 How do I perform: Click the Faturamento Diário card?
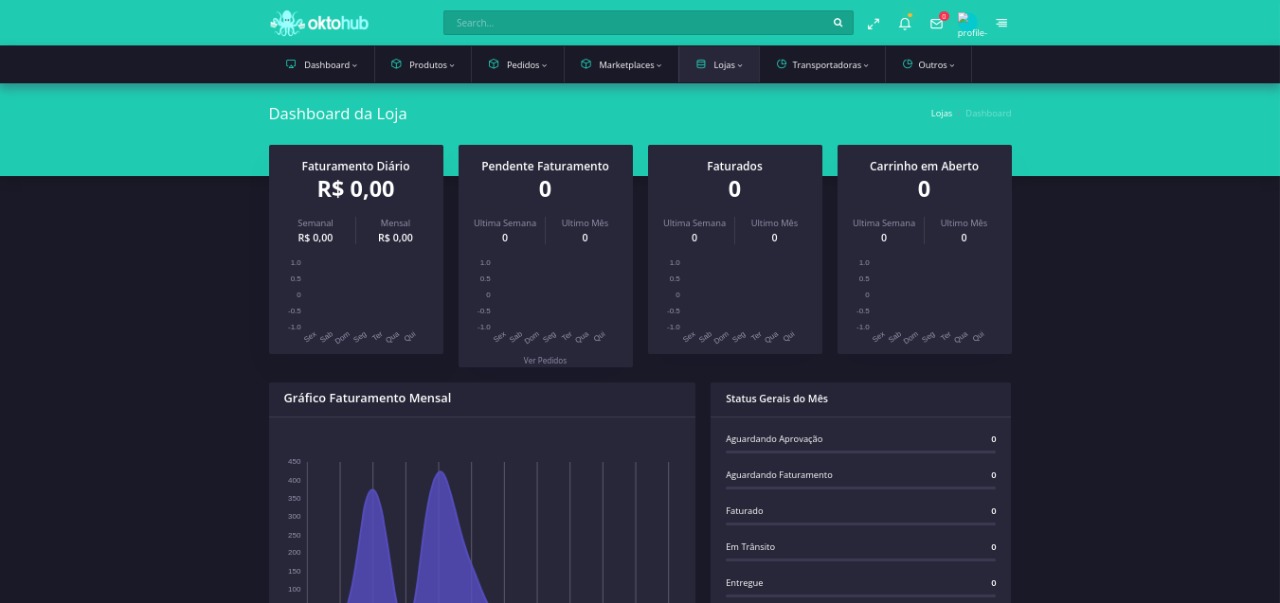click(x=355, y=249)
